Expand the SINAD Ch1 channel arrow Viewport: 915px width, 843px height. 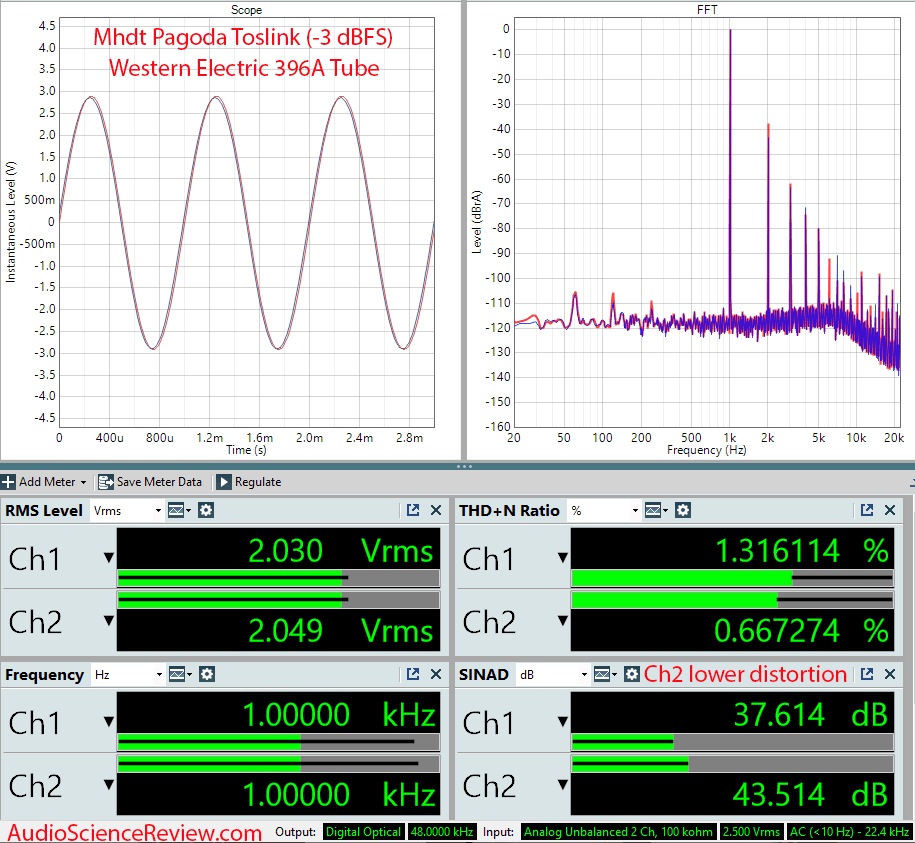click(x=563, y=722)
